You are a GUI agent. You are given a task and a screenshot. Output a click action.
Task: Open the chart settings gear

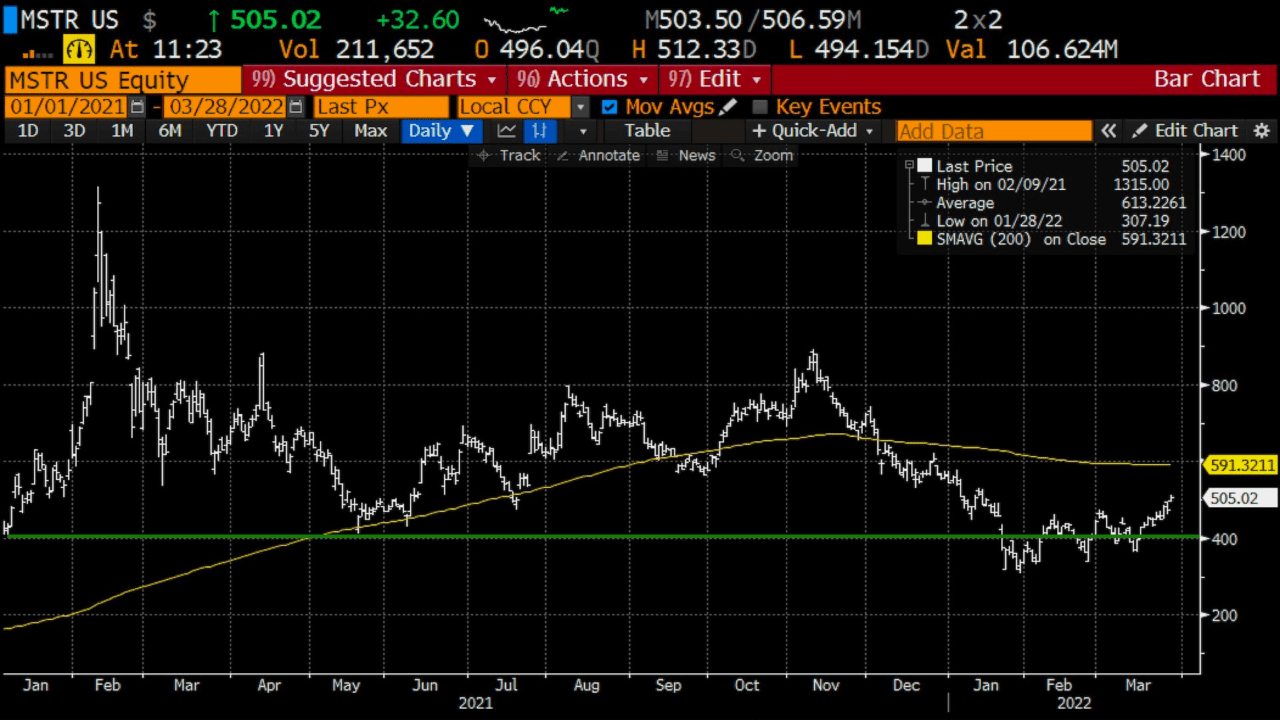point(1262,131)
